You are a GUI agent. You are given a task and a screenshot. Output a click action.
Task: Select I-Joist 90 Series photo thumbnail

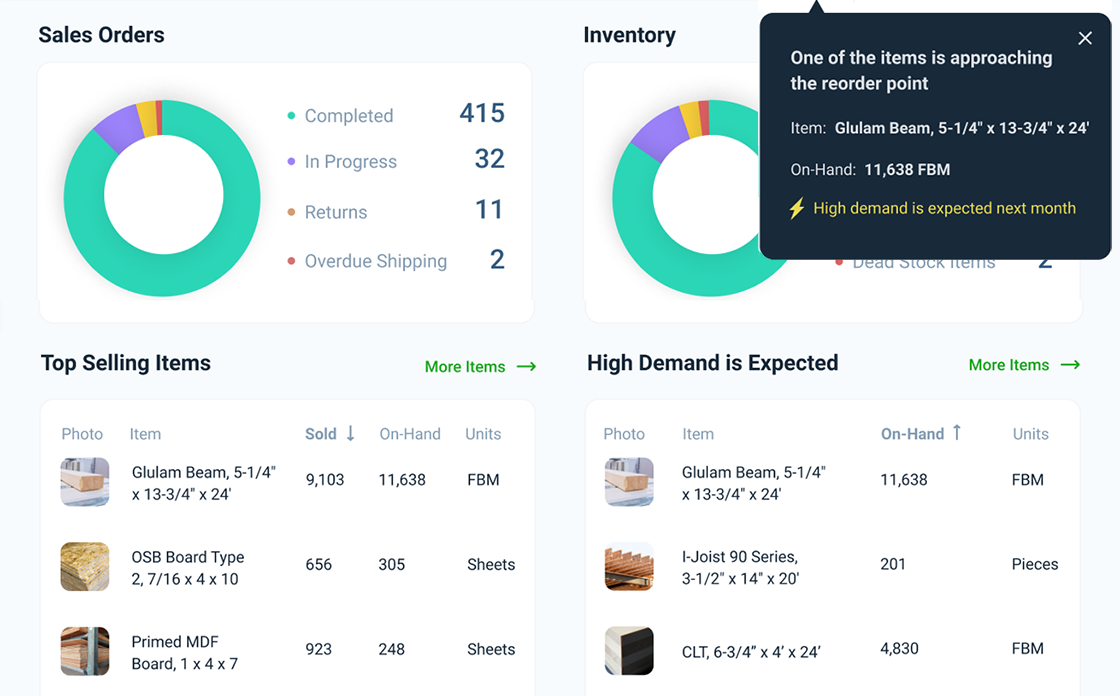tap(629, 567)
